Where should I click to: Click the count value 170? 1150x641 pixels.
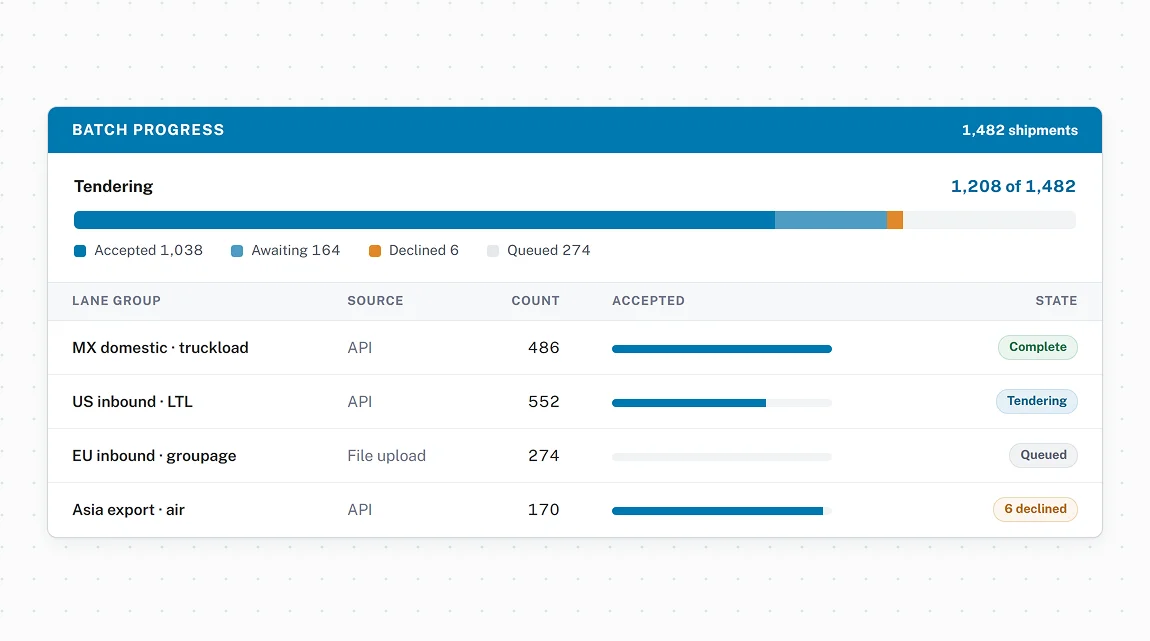coord(543,510)
